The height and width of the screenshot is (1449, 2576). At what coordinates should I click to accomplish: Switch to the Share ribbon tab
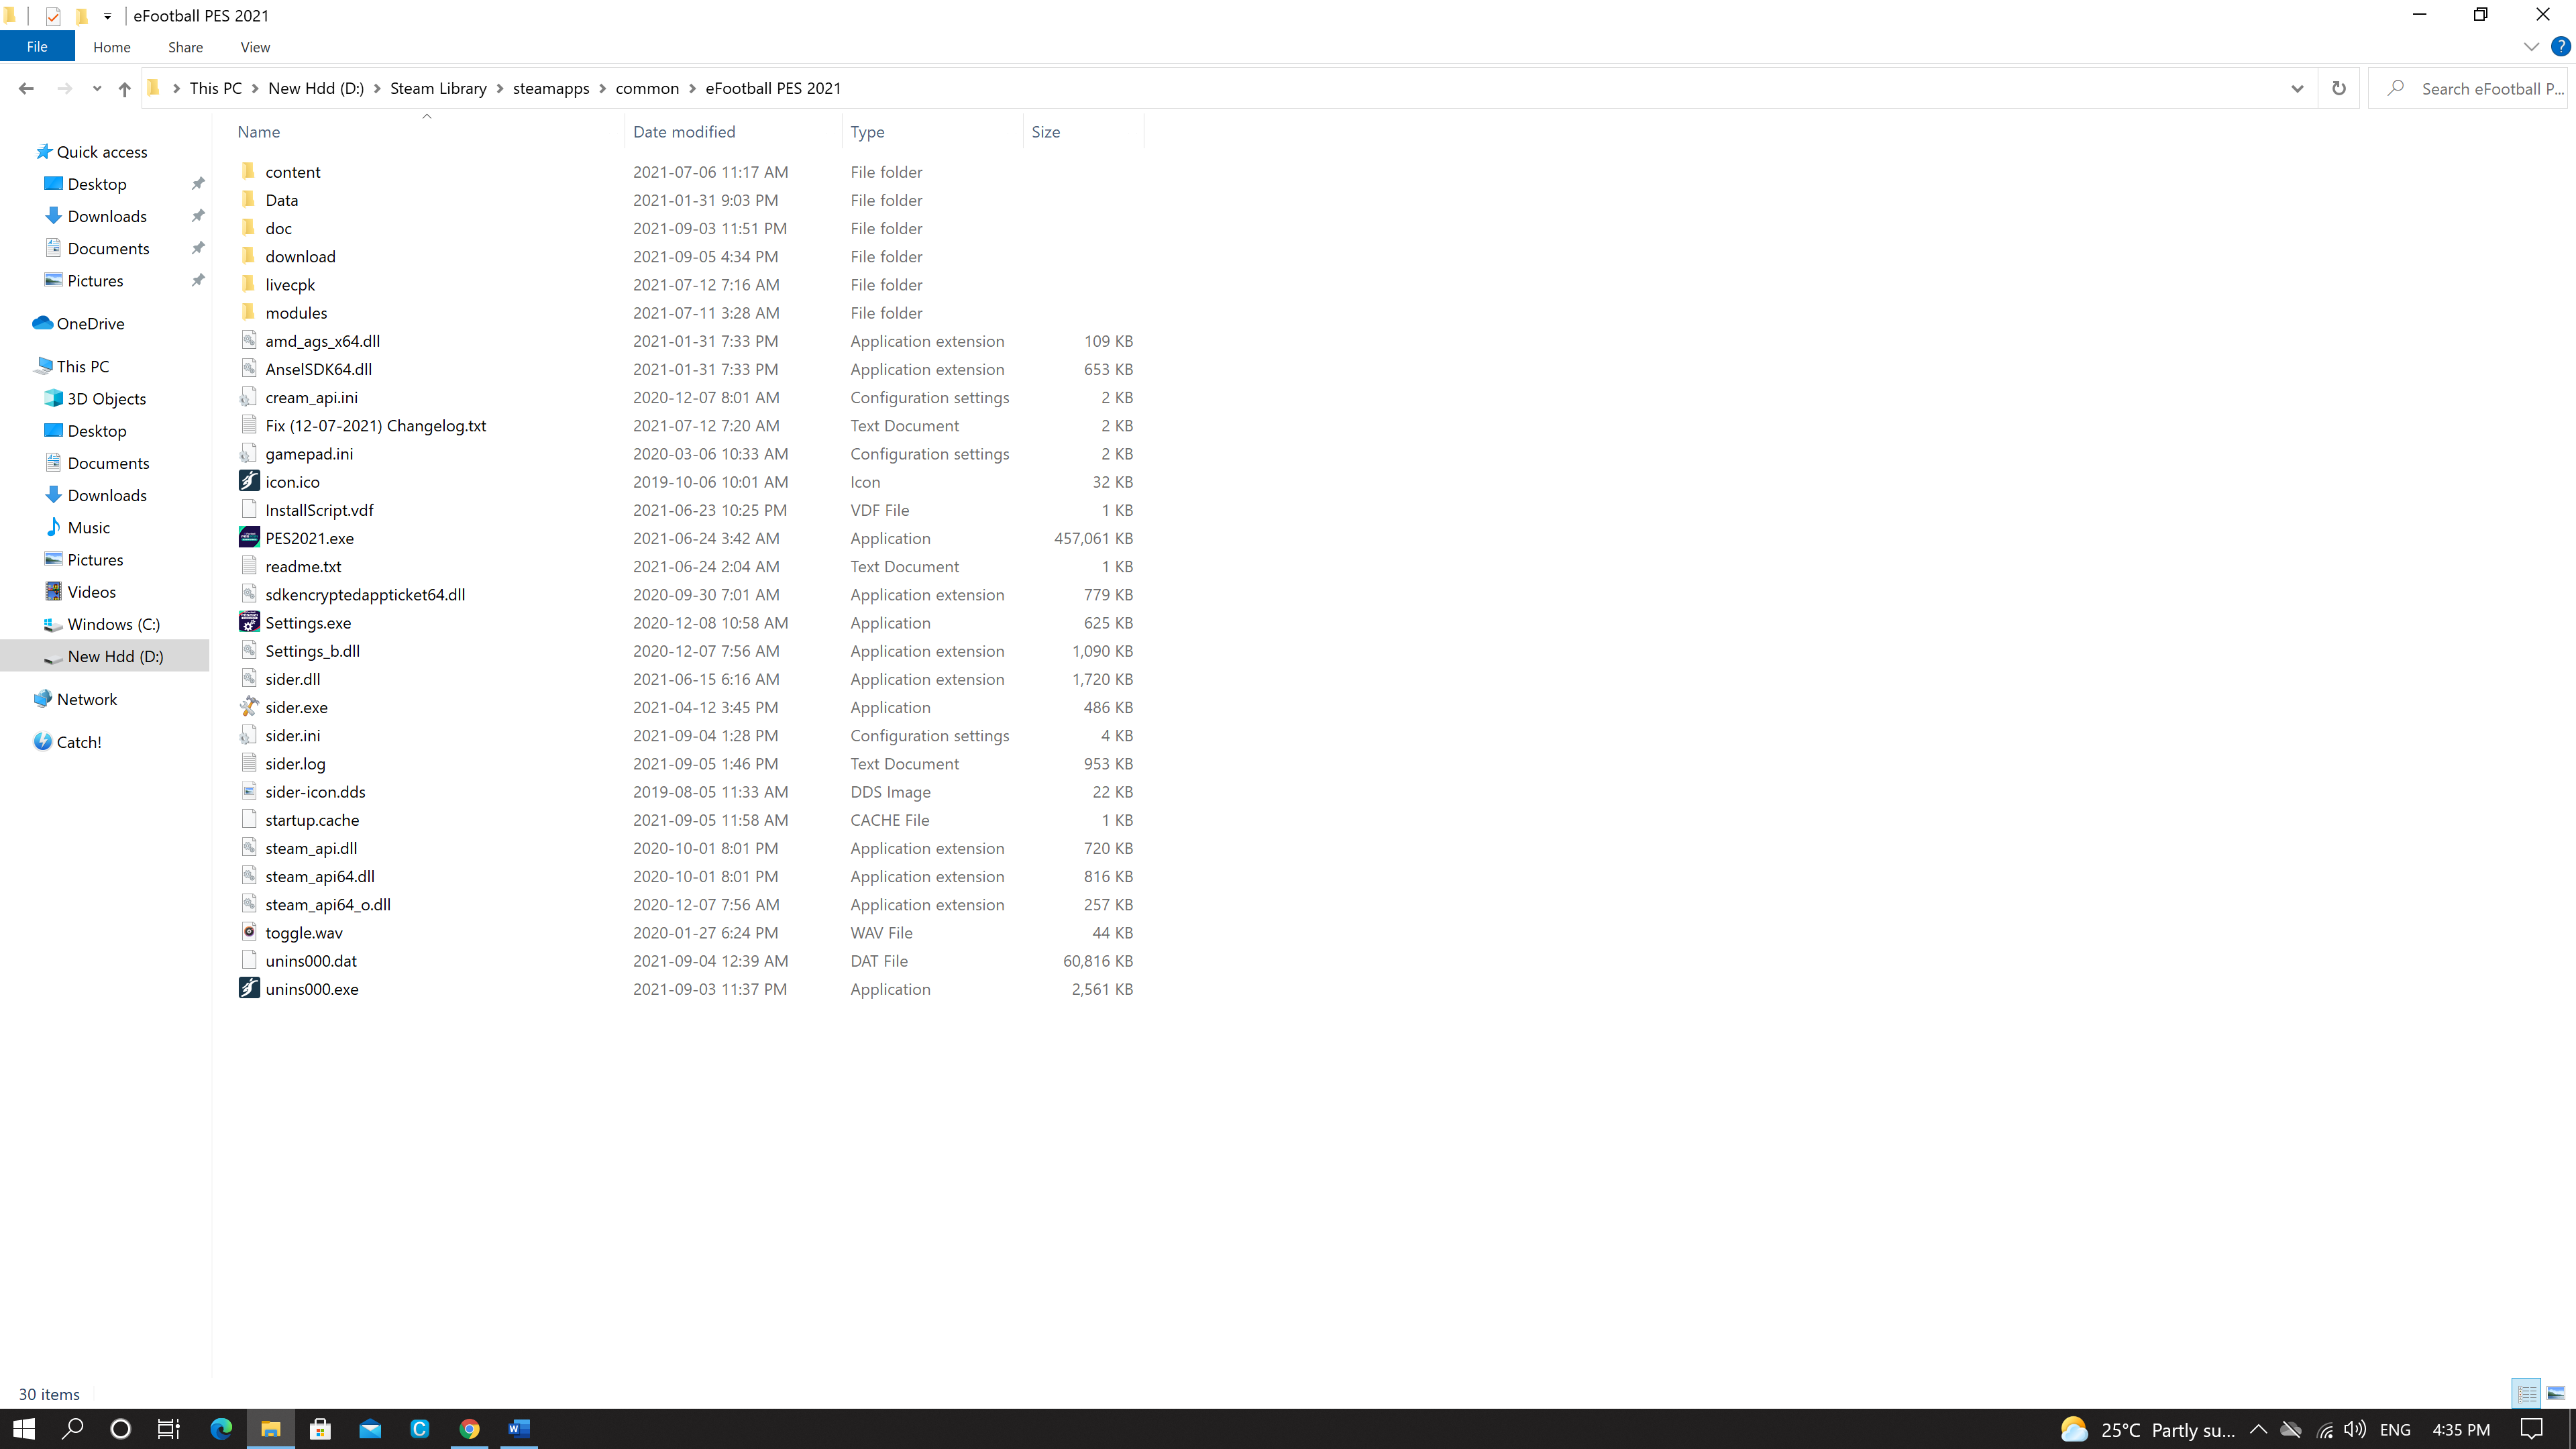coord(185,47)
